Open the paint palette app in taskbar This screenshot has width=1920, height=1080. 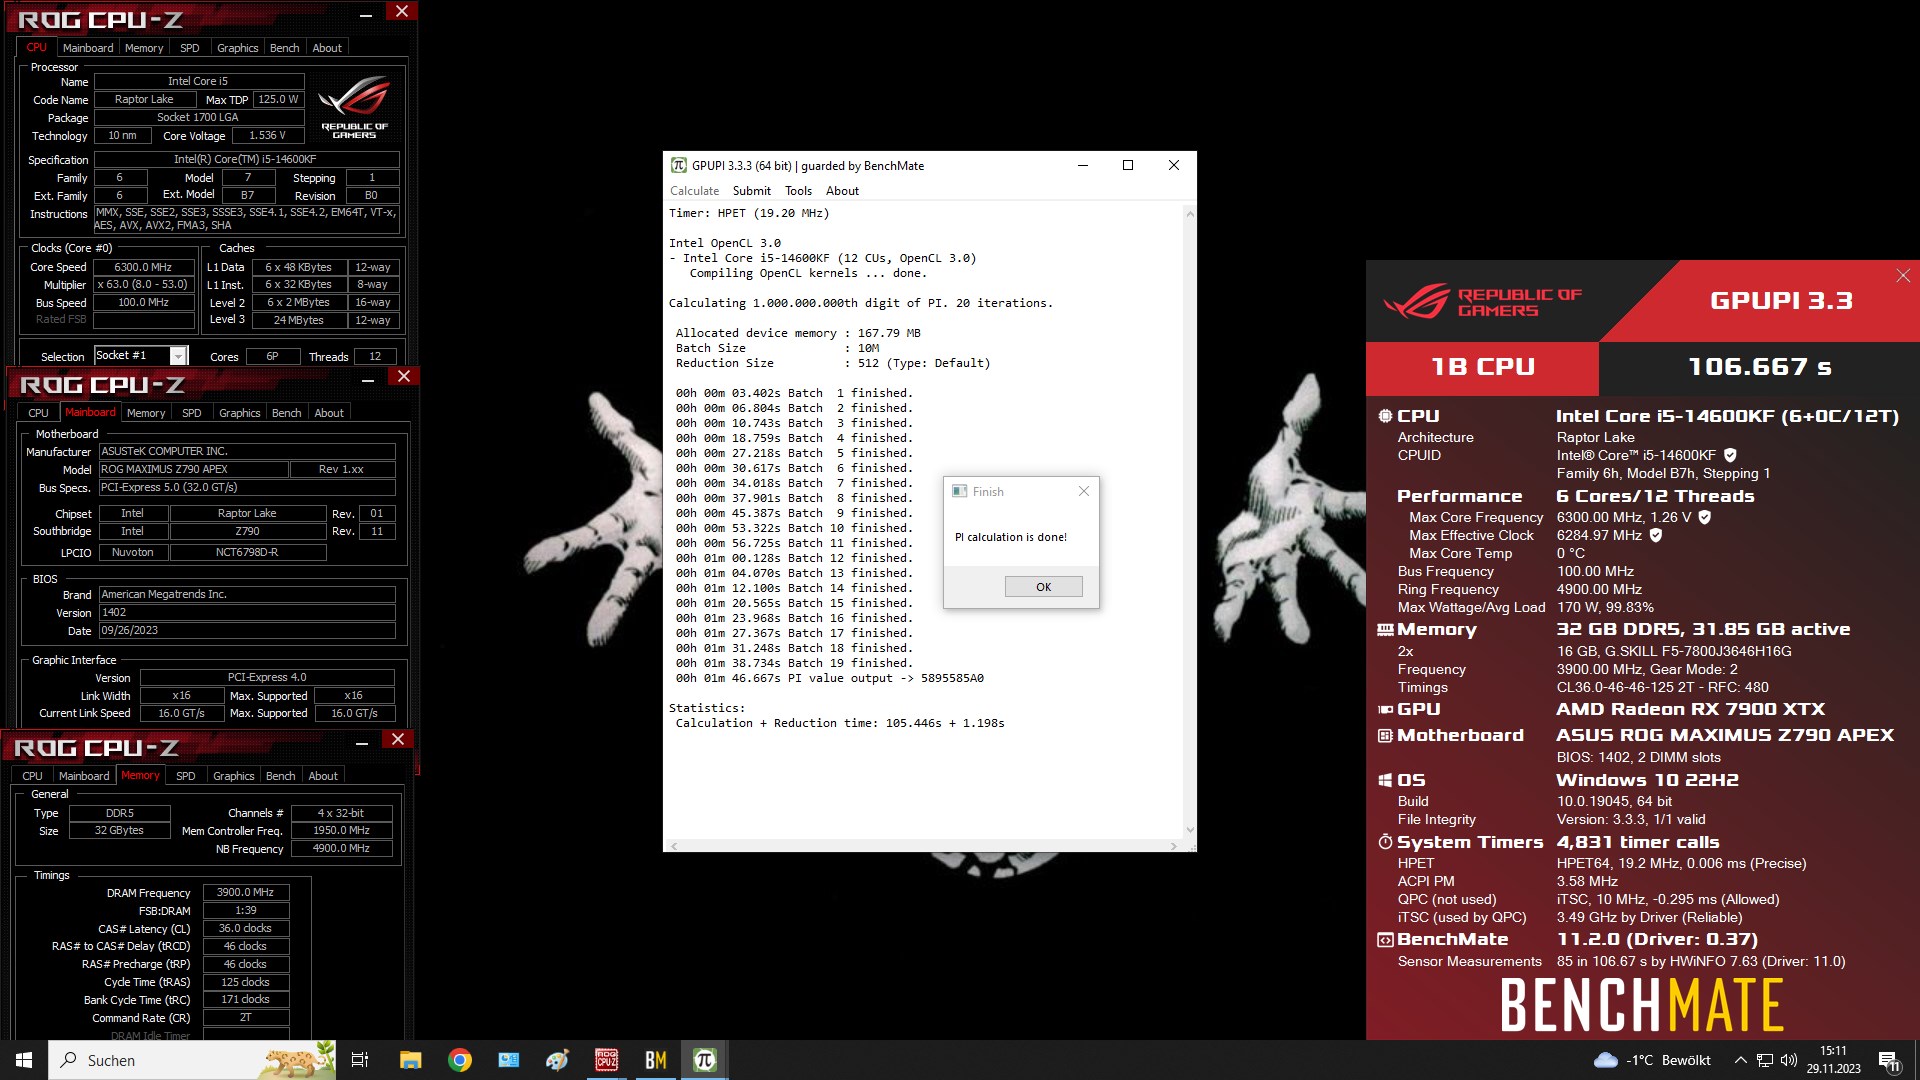click(x=557, y=1060)
